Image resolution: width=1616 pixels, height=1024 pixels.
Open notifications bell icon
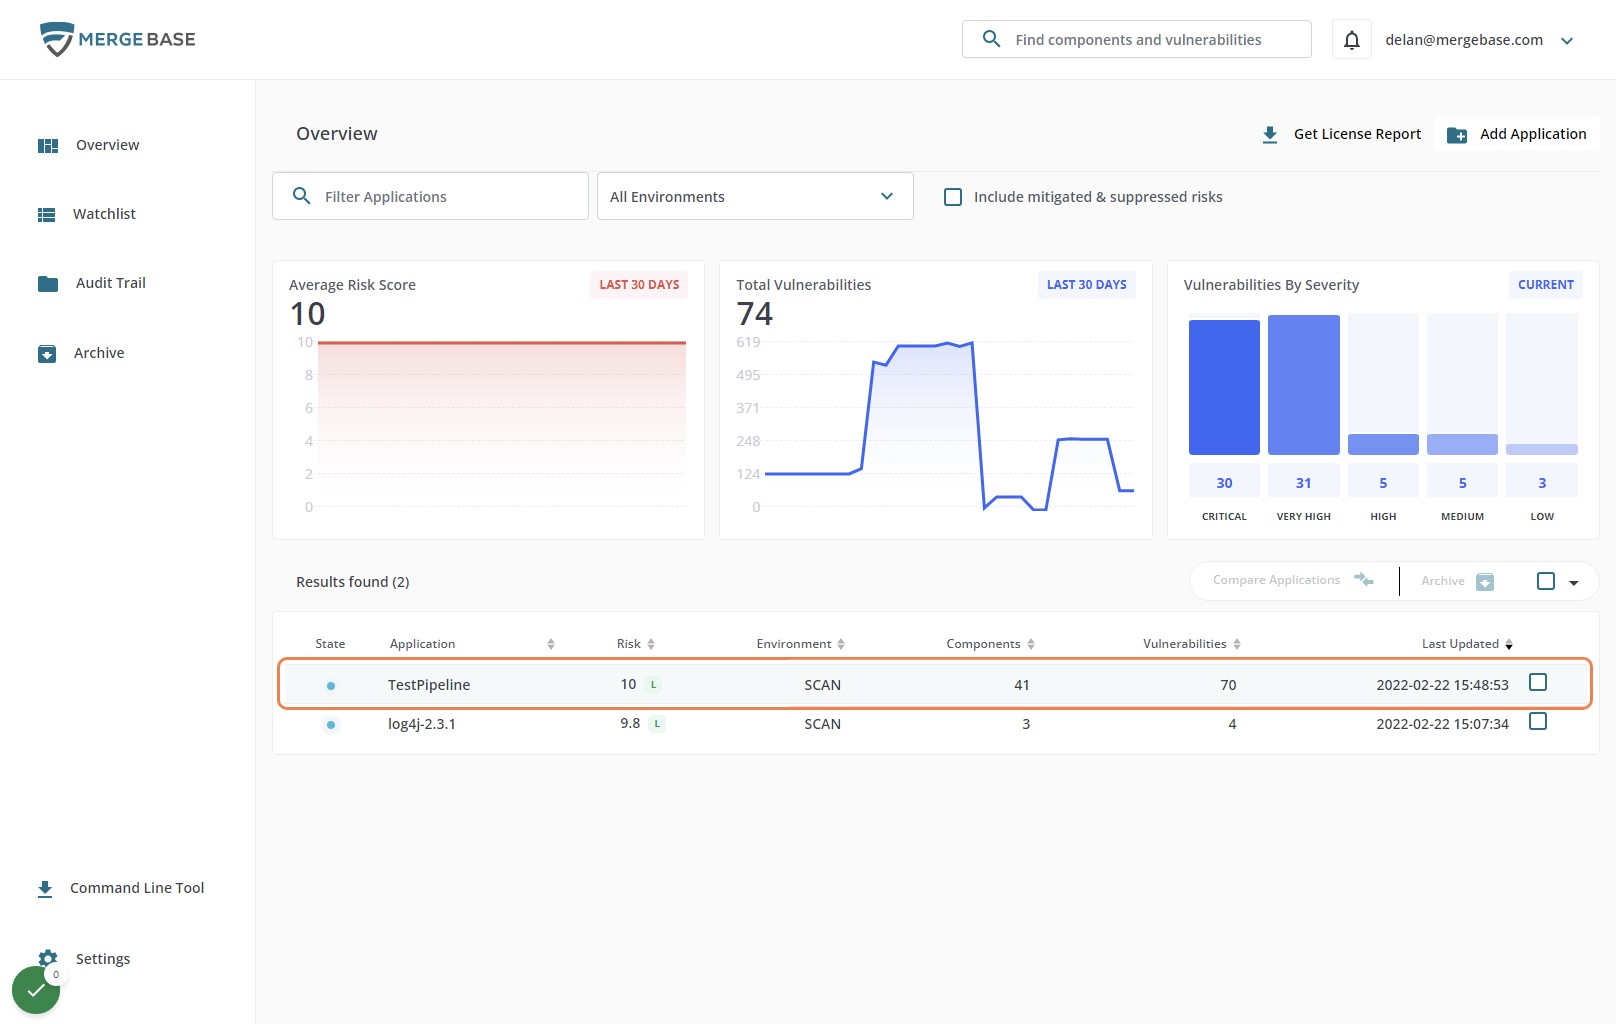pos(1351,40)
